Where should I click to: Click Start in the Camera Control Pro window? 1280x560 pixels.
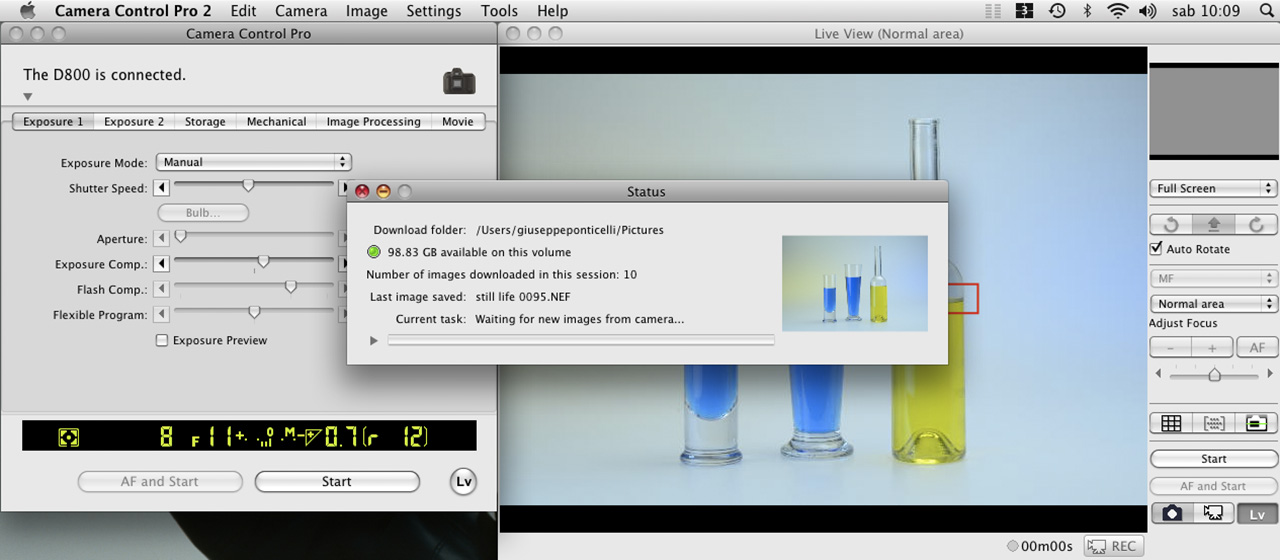(x=337, y=482)
